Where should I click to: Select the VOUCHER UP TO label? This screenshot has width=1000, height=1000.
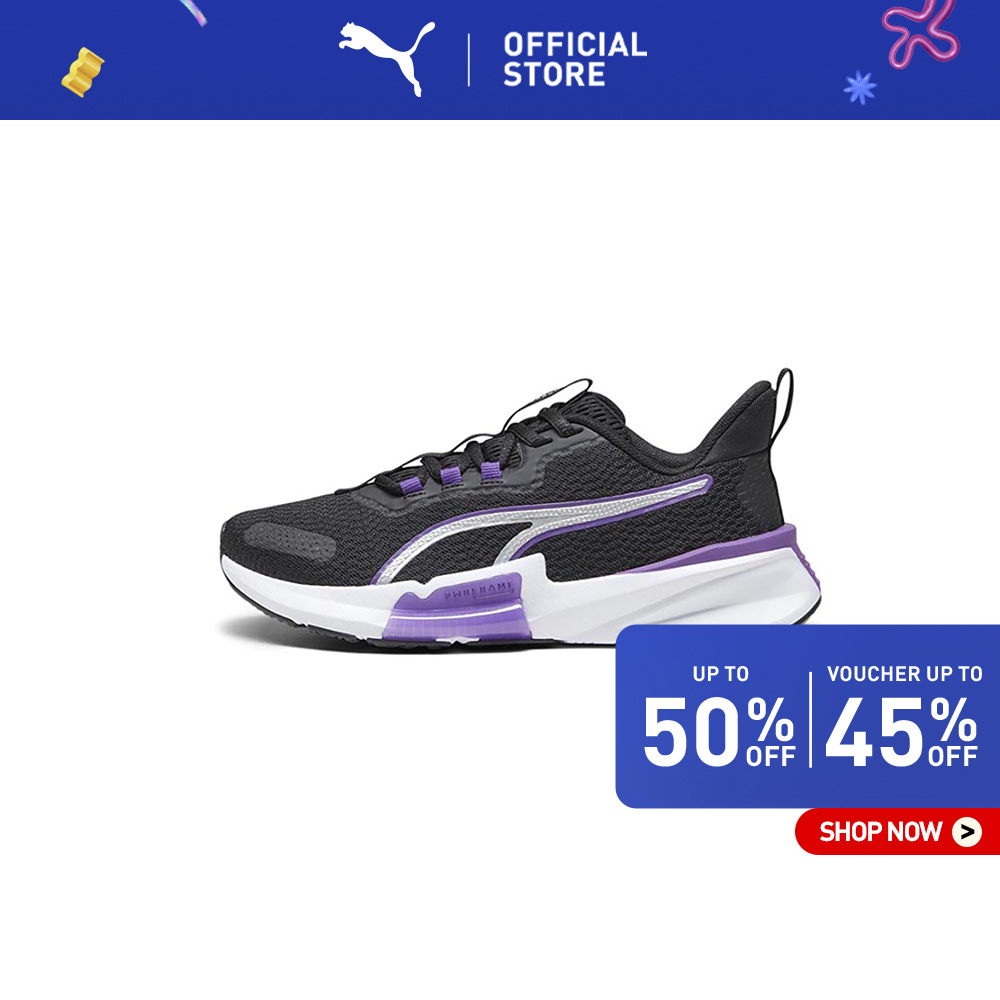[x=904, y=673]
